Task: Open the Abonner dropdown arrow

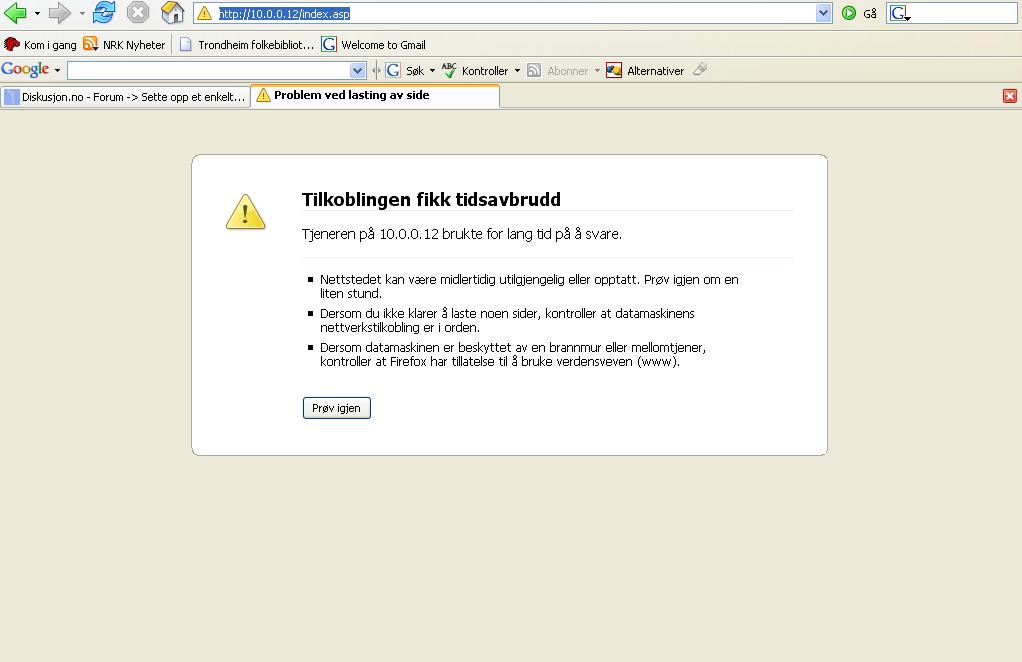Action: tap(597, 70)
